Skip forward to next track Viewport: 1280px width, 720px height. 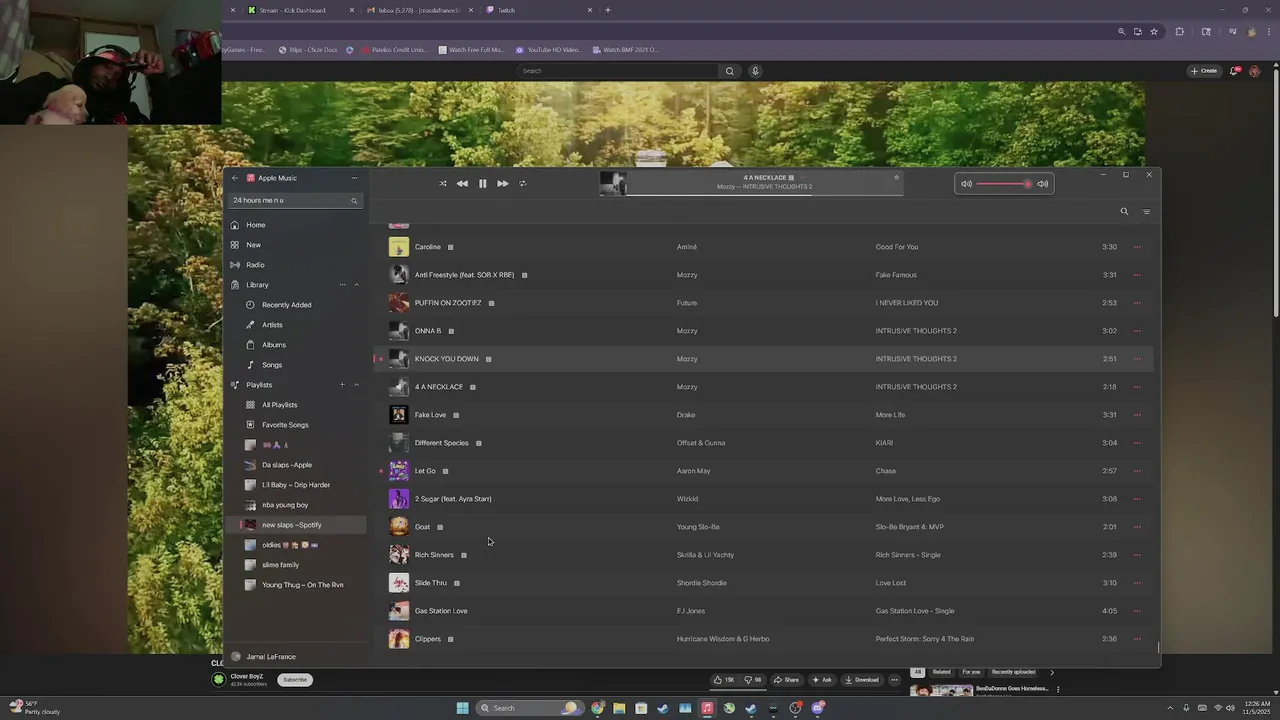pos(502,183)
